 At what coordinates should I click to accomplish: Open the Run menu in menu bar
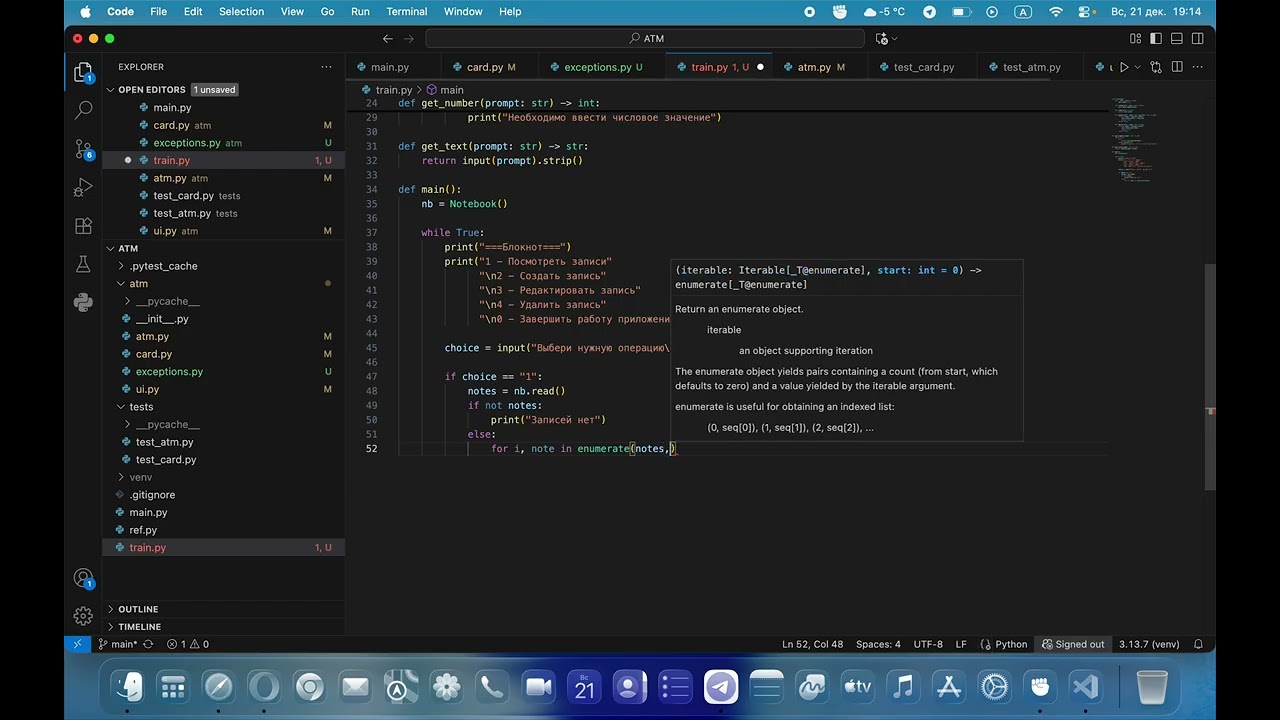[360, 12]
